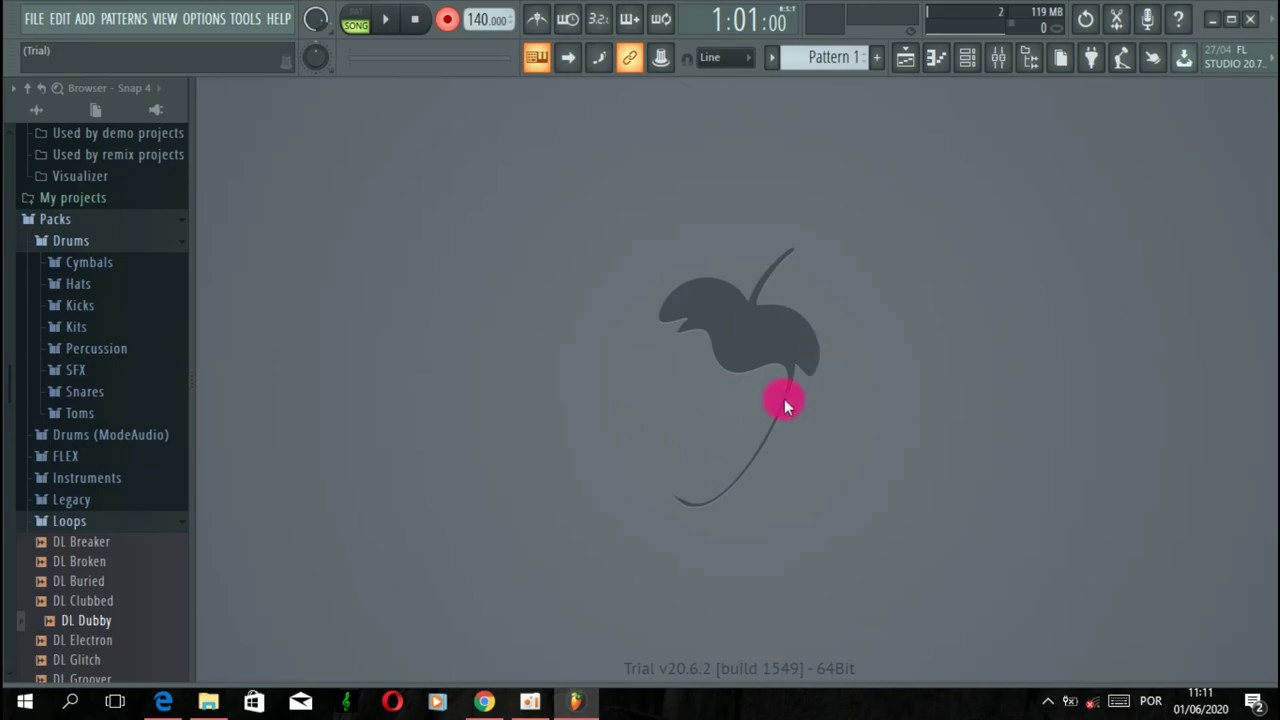Open the Line snap dropdown
Screen dimensions: 1280x720
tap(726, 58)
